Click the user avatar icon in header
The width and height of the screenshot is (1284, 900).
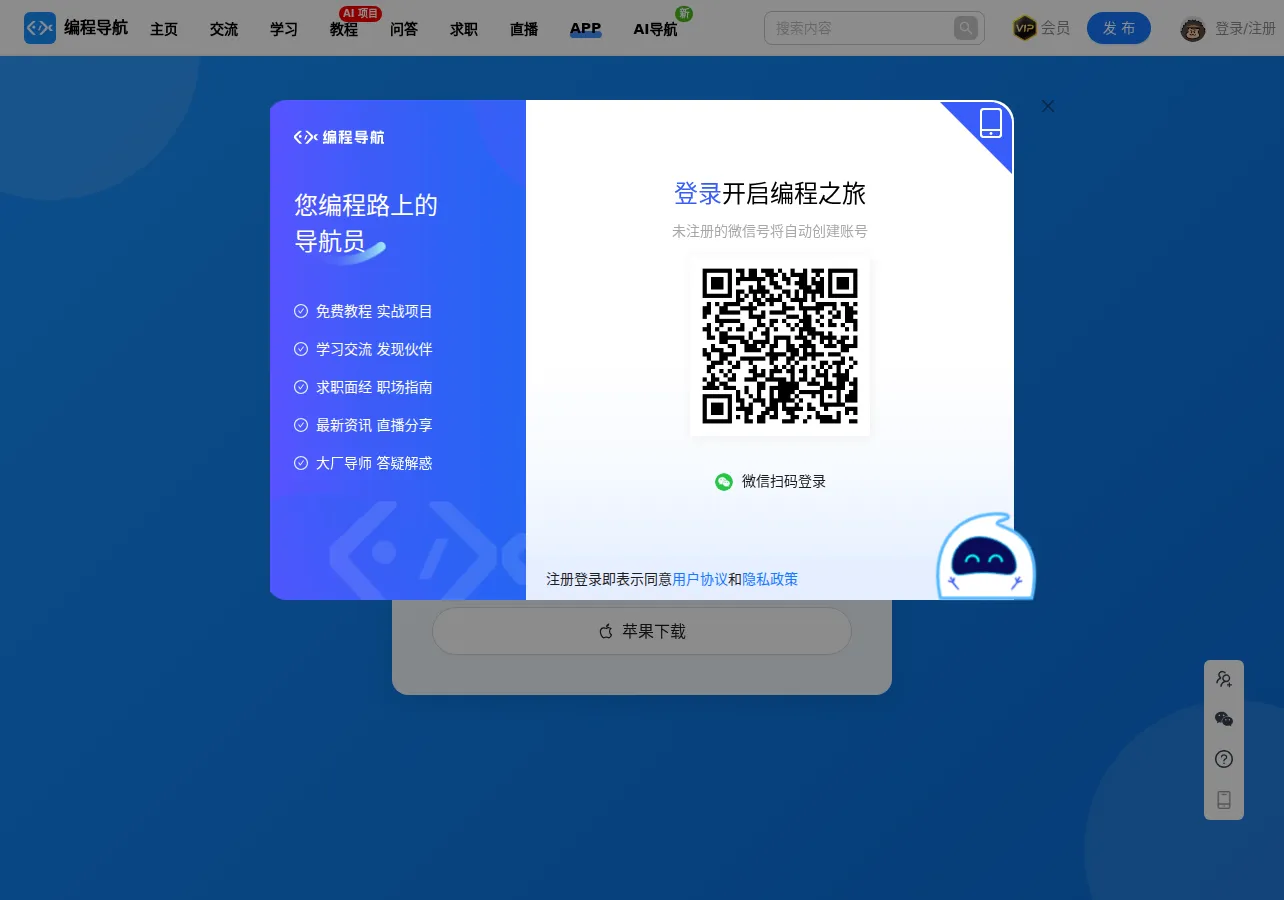[1192, 29]
